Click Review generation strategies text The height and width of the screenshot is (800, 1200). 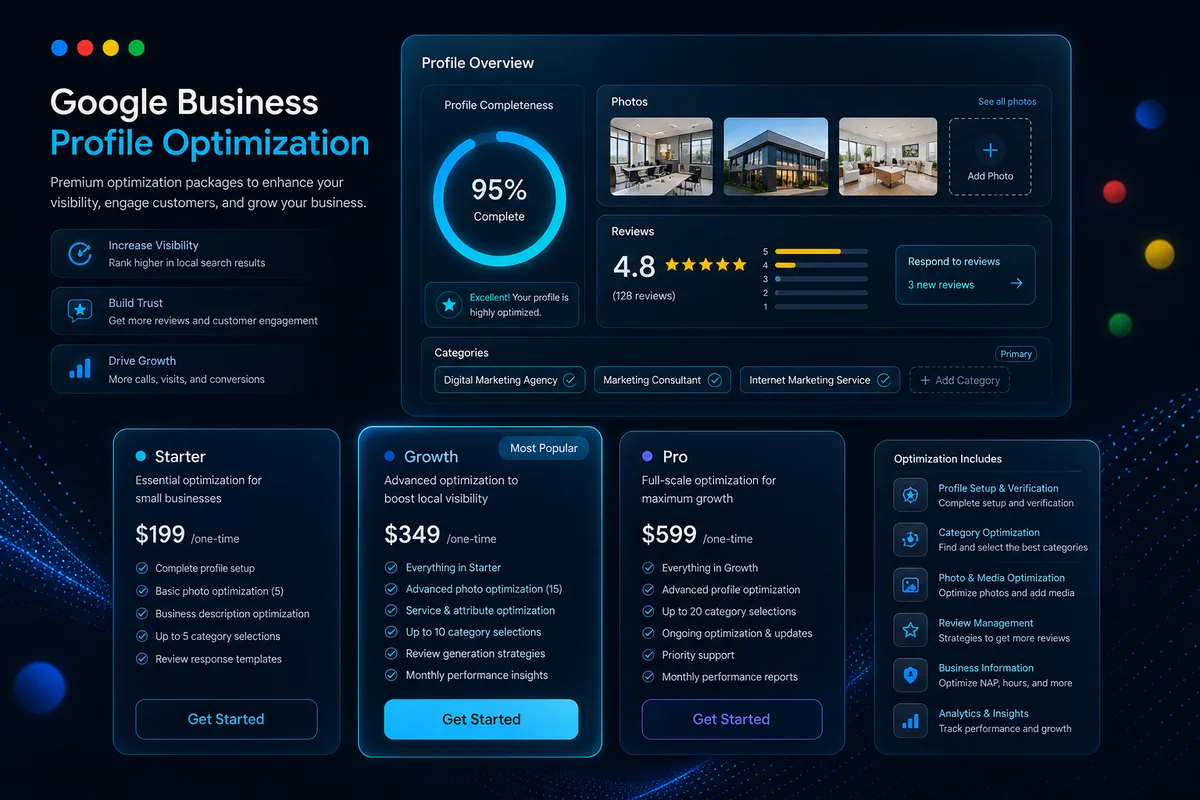pyautogui.click(x=476, y=653)
